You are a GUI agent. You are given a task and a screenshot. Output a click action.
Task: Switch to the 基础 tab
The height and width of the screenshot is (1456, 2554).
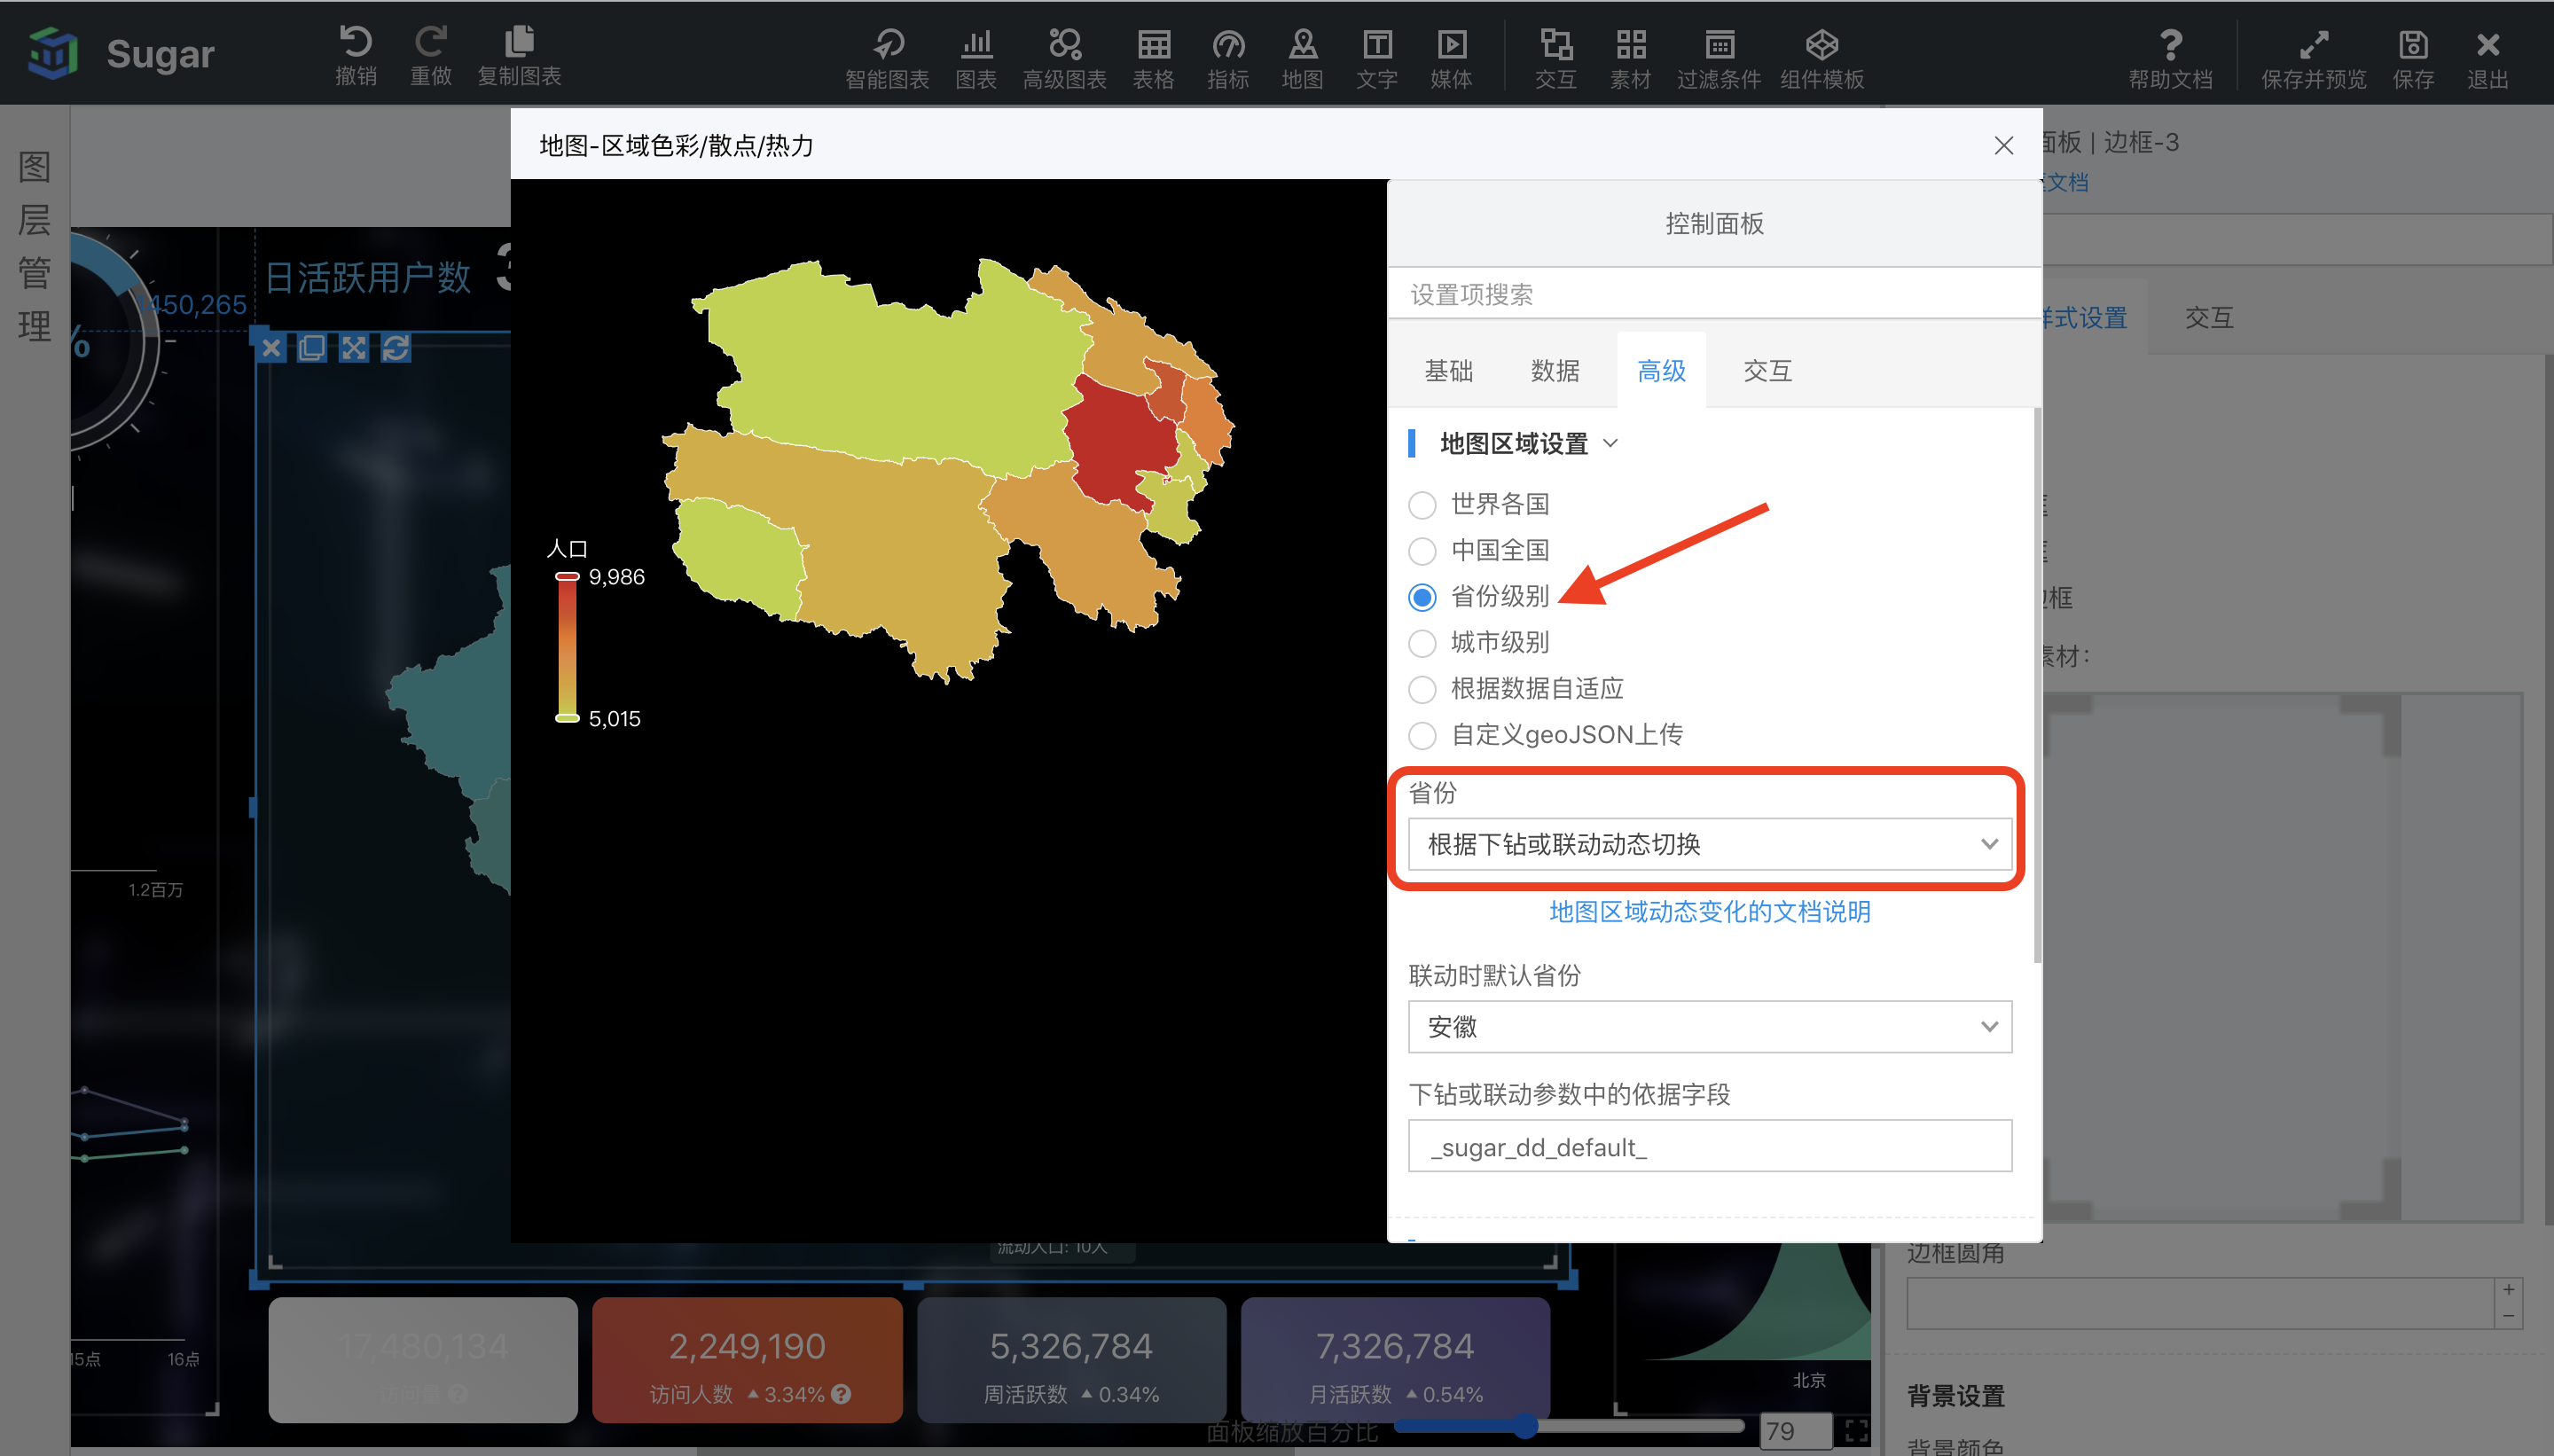[1448, 371]
